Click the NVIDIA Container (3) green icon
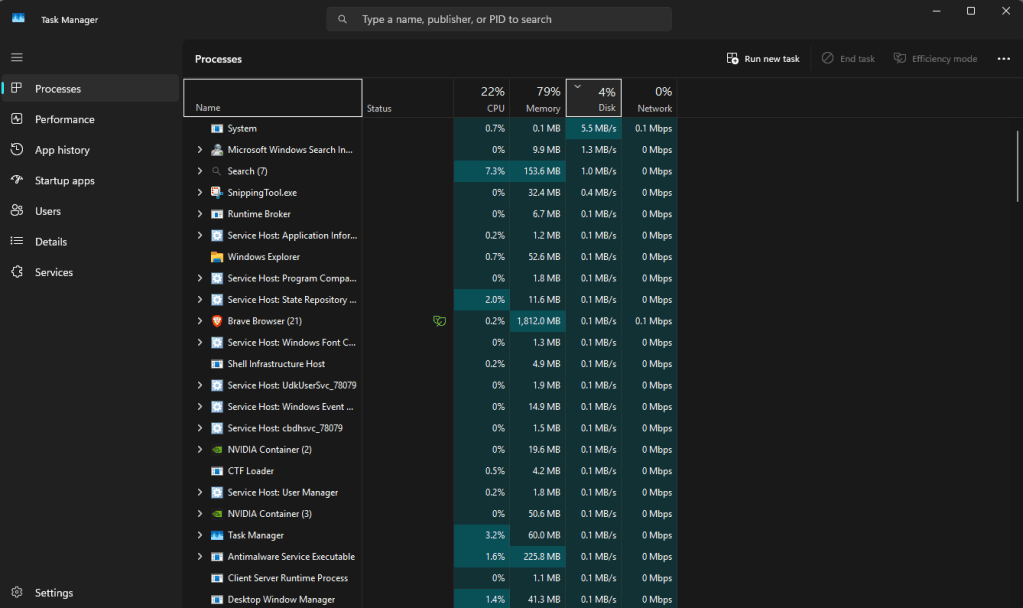 pos(217,514)
